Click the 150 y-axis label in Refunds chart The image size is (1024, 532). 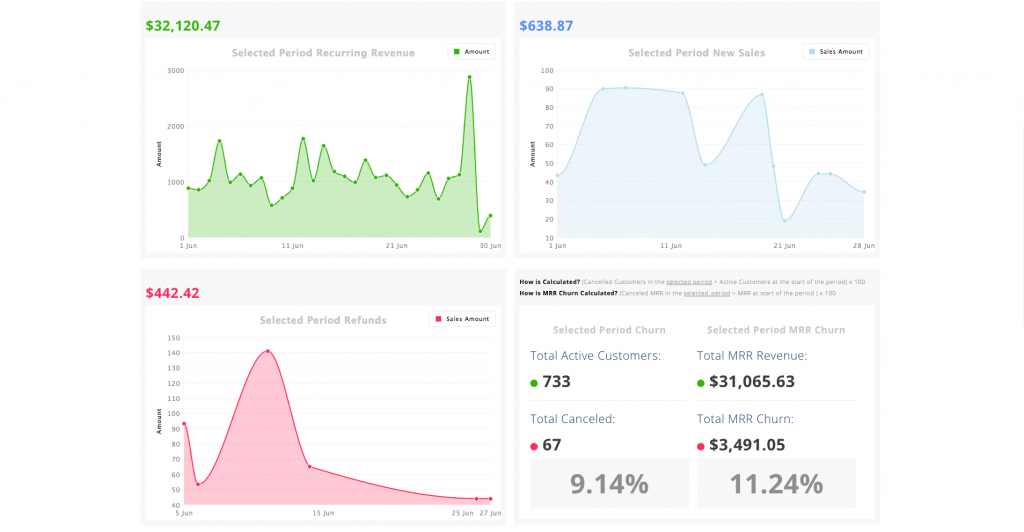(174, 338)
